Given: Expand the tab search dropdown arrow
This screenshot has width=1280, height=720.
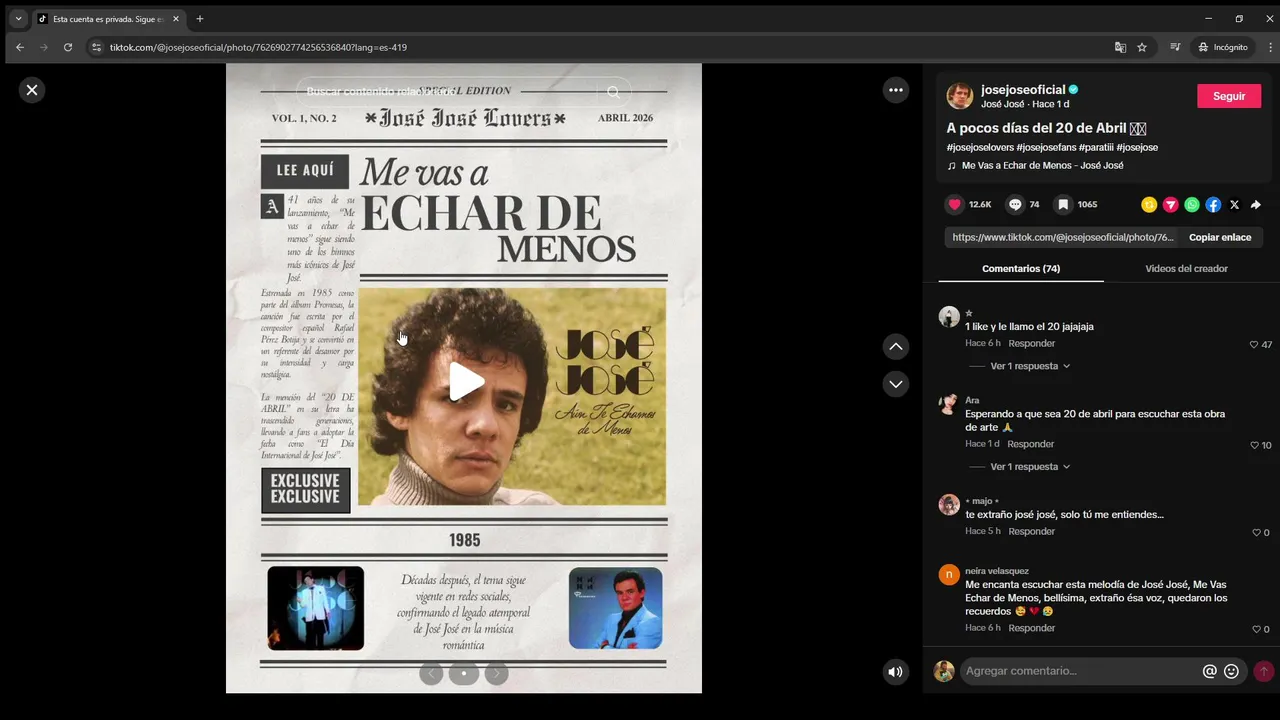Looking at the screenshot, I should point(18,19).
